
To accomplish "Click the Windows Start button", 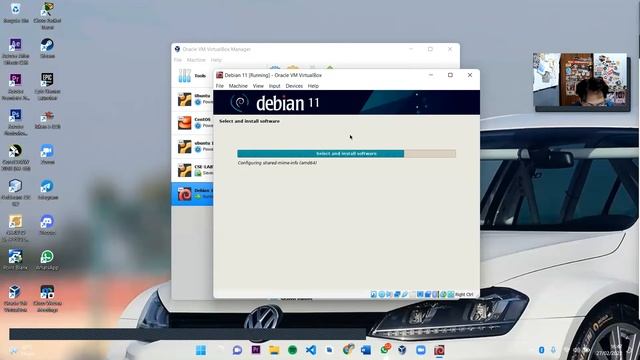I will coord(201,350).
